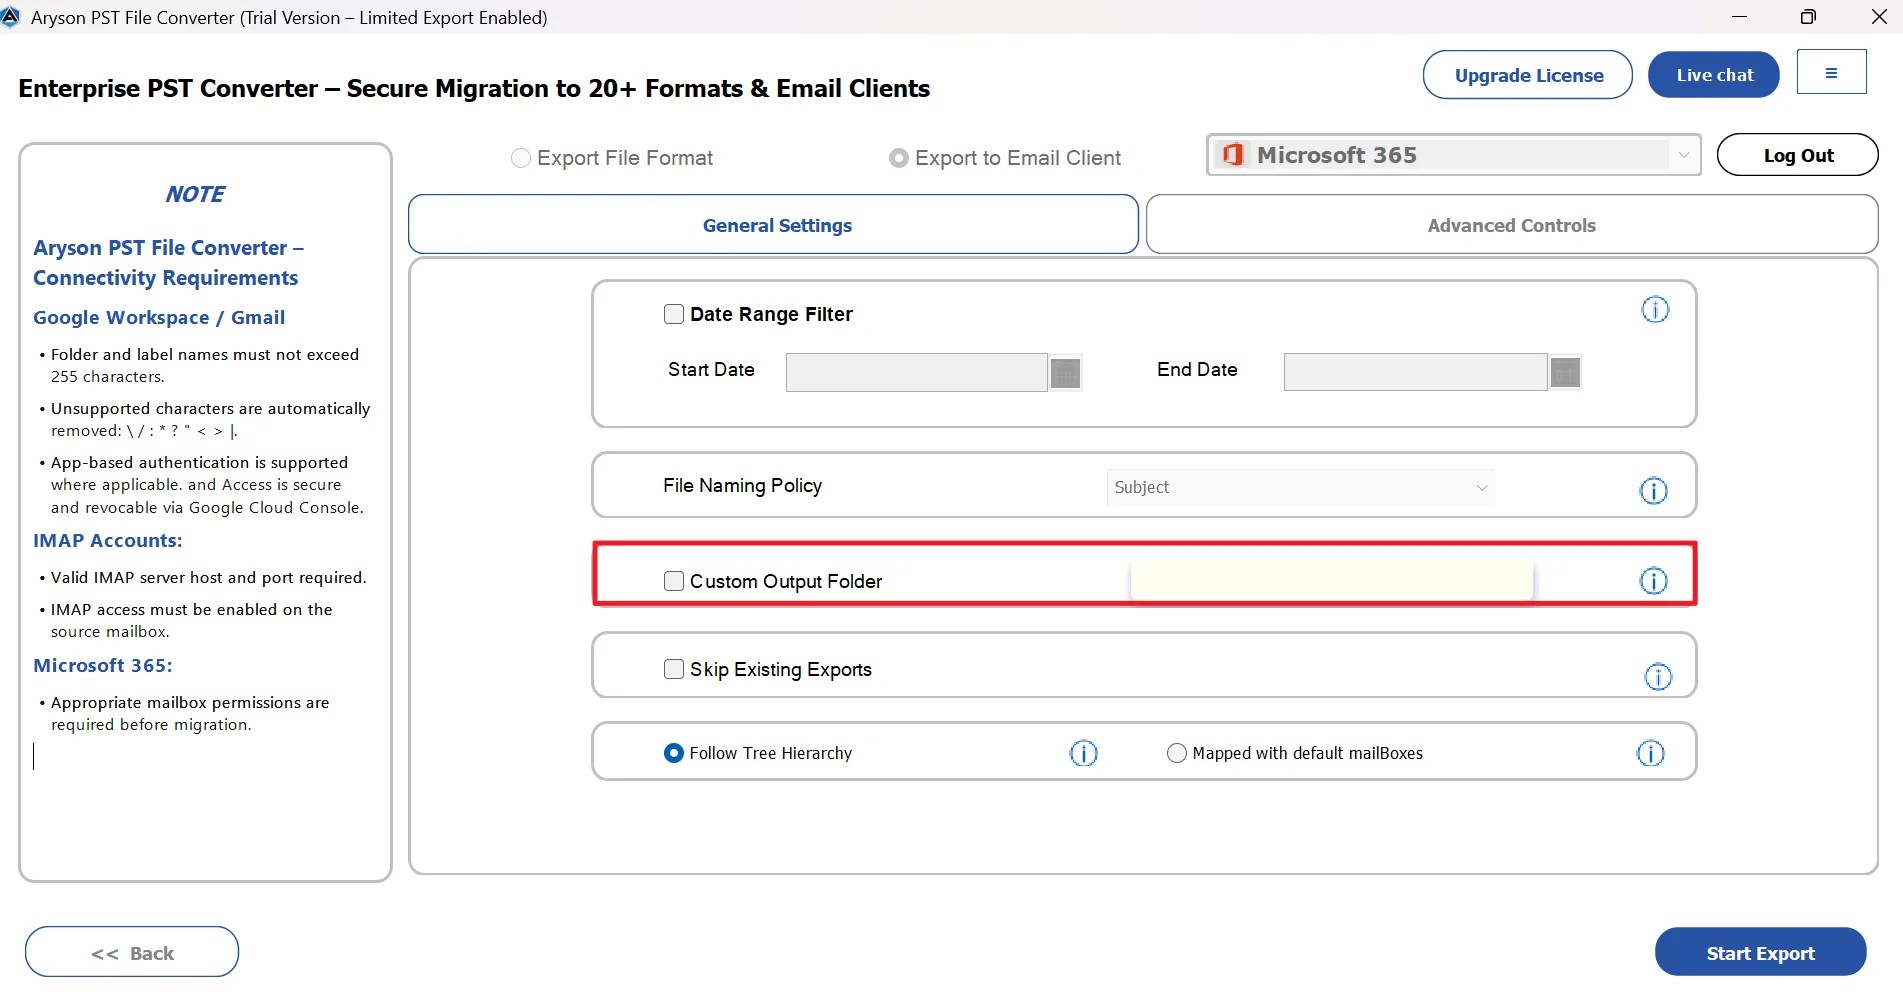Switch to the General Settings tab
Screen dimensions: 1903x995
[x=773, y=225]
